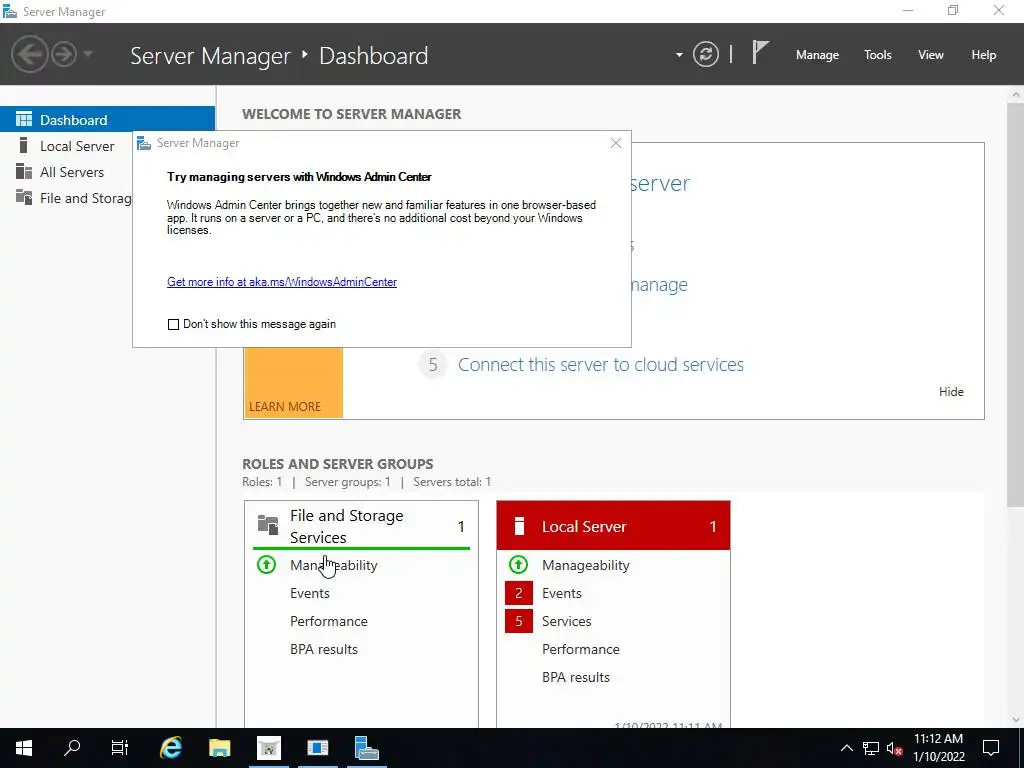The height and width of the screenshot is (768, 1024).
Task: Click the step 5 number circle
Action: (x=432, y=364)
